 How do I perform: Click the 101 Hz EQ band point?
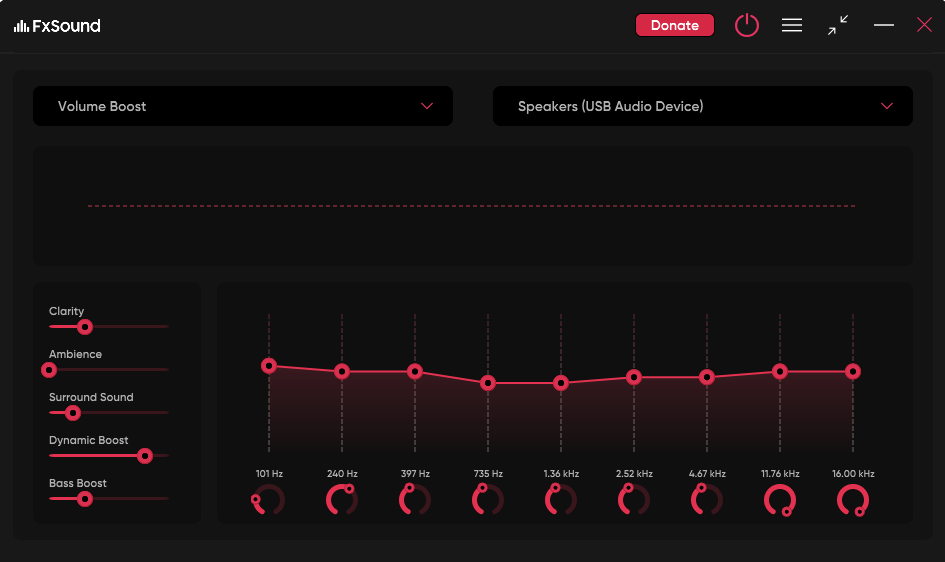point(269,366)
